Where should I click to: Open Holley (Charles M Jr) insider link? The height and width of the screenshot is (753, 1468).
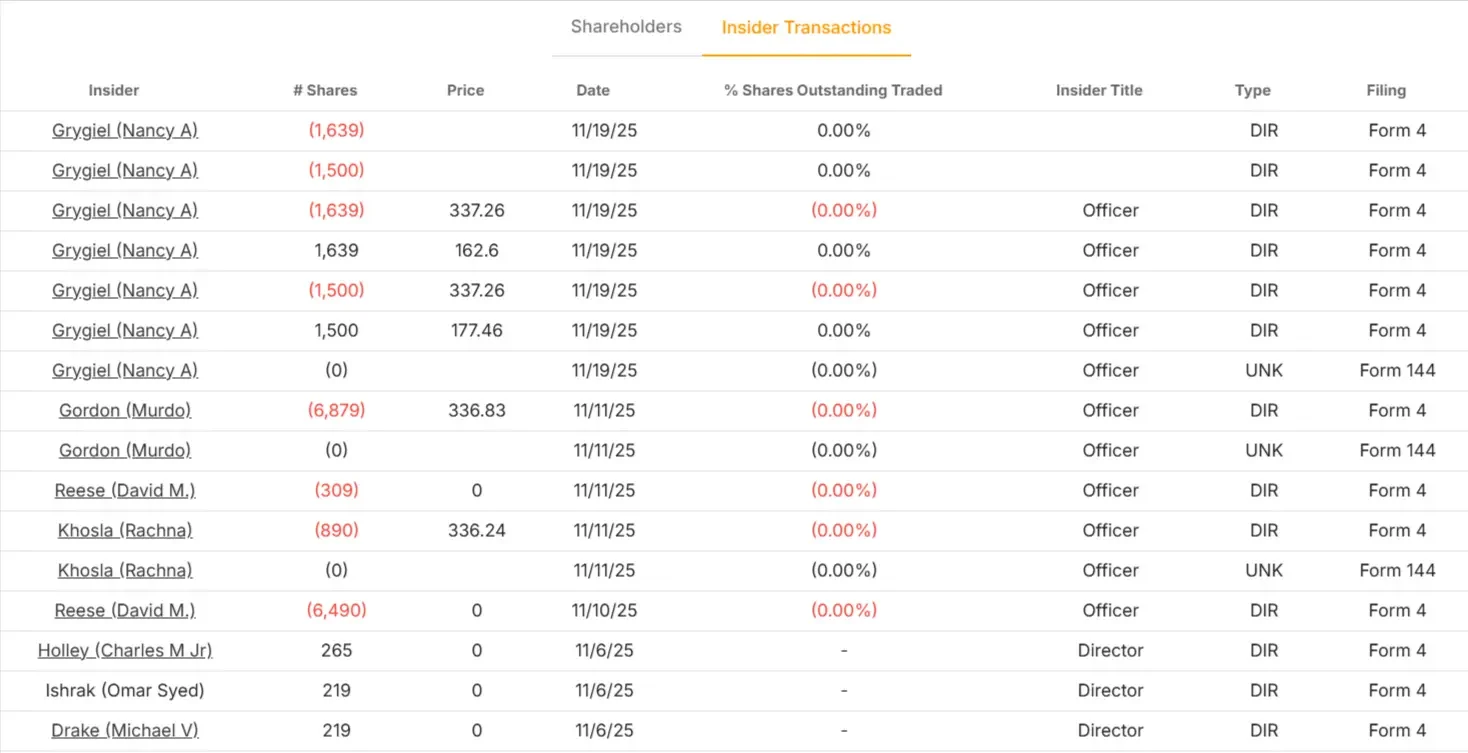coord(125,650)
